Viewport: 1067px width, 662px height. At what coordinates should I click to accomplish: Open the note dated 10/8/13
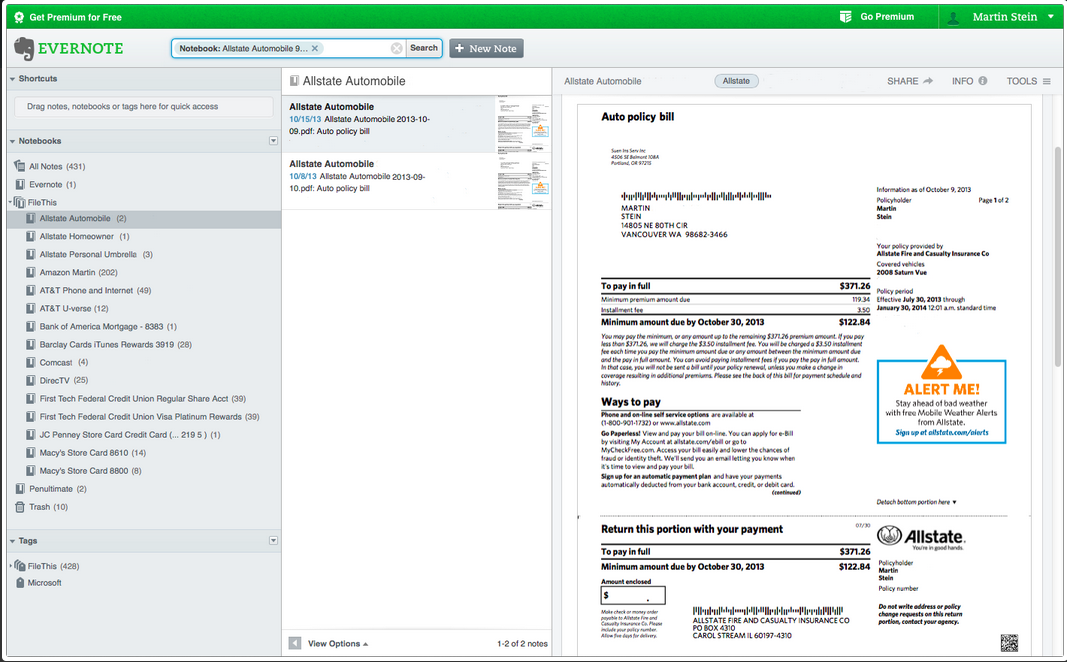click(416, 181)
